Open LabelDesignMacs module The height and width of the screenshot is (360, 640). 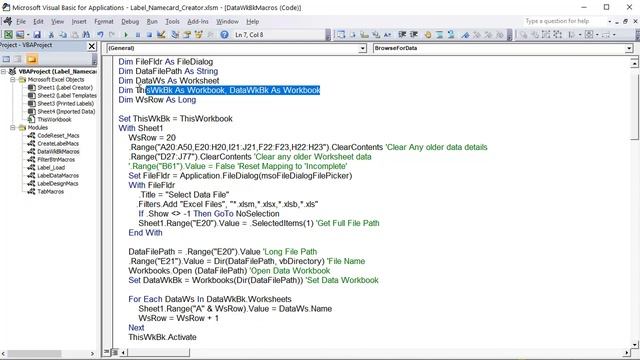58,184
